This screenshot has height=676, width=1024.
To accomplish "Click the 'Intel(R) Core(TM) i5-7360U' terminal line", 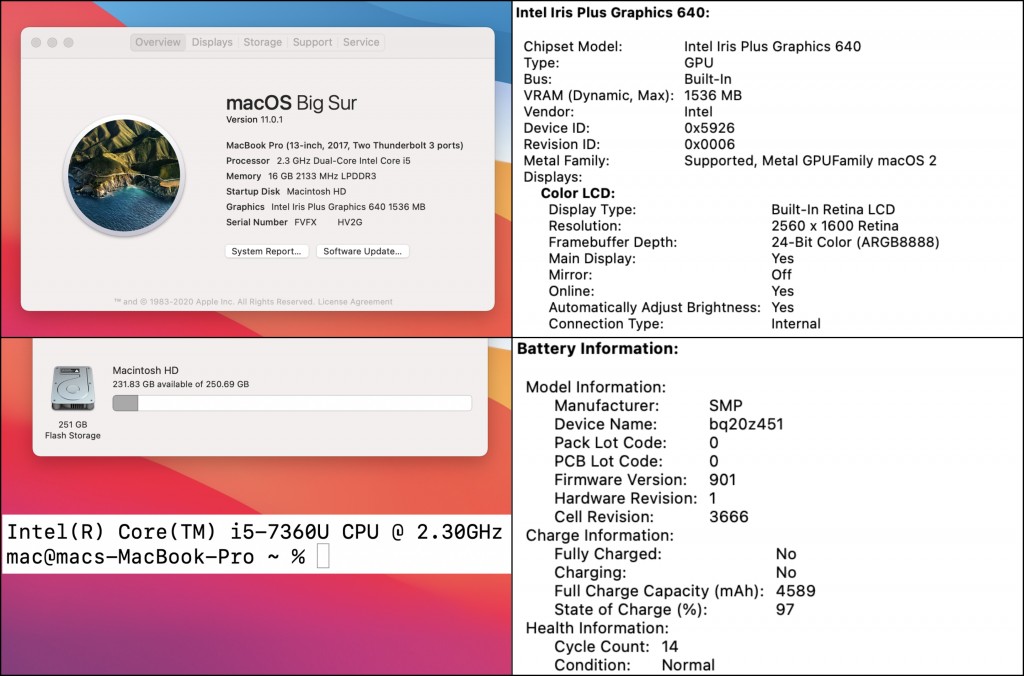I will point(254,532).
